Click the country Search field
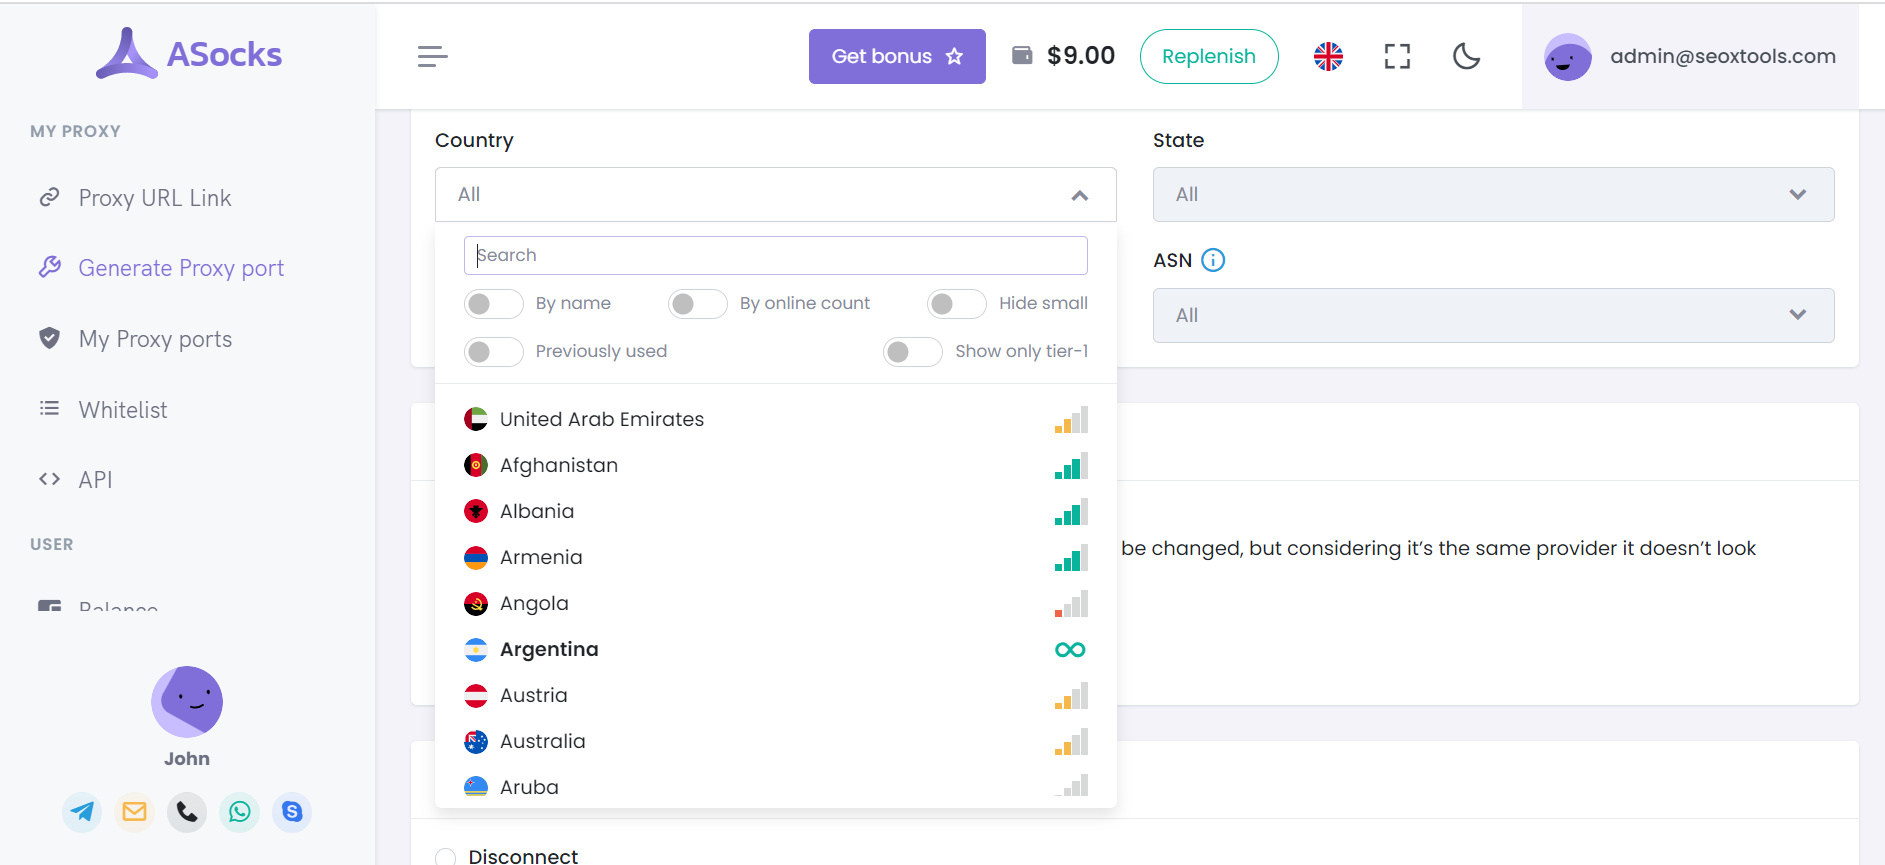Image resolution: width=1885 pixels, height=865 pixels. [x=775, y=256]
